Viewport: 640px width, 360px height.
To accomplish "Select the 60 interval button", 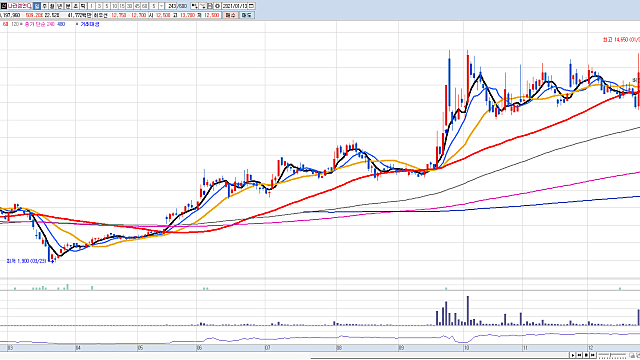I will point(144,6).
